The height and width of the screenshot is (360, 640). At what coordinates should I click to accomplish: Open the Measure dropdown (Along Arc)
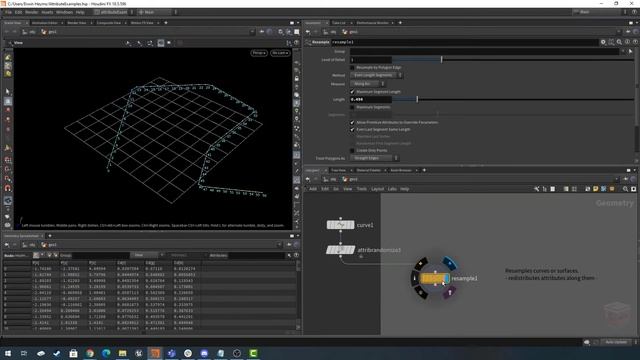point(368,84)
